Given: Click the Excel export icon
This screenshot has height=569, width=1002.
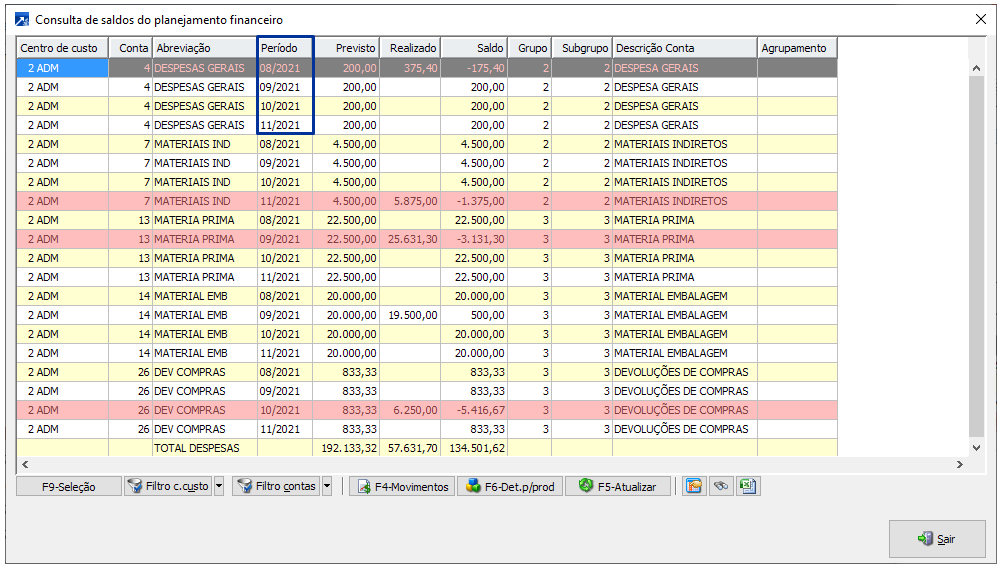Looking at the screenshot, I should point(747,486).
